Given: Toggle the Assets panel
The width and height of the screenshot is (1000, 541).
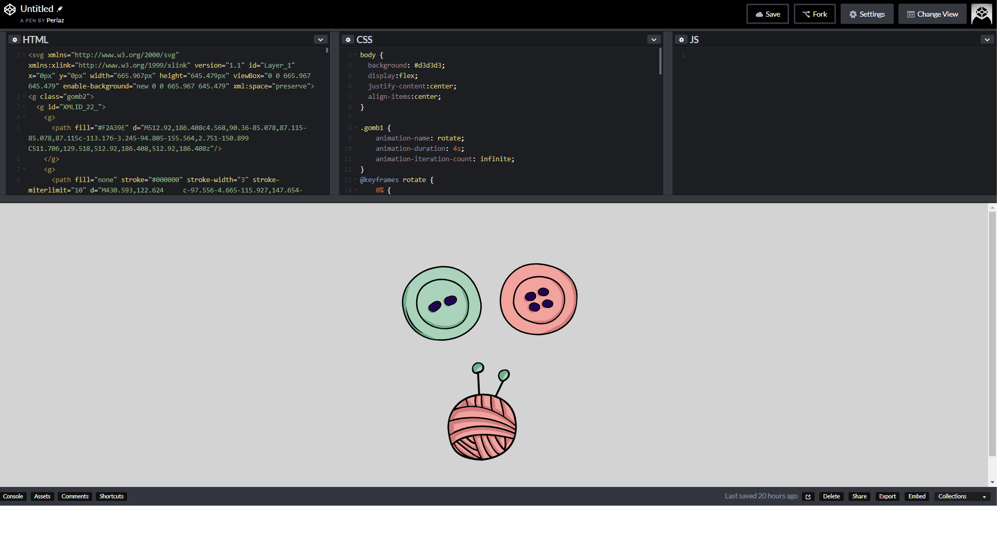Looking at the screenshot, I should click(x=42, y=497).
